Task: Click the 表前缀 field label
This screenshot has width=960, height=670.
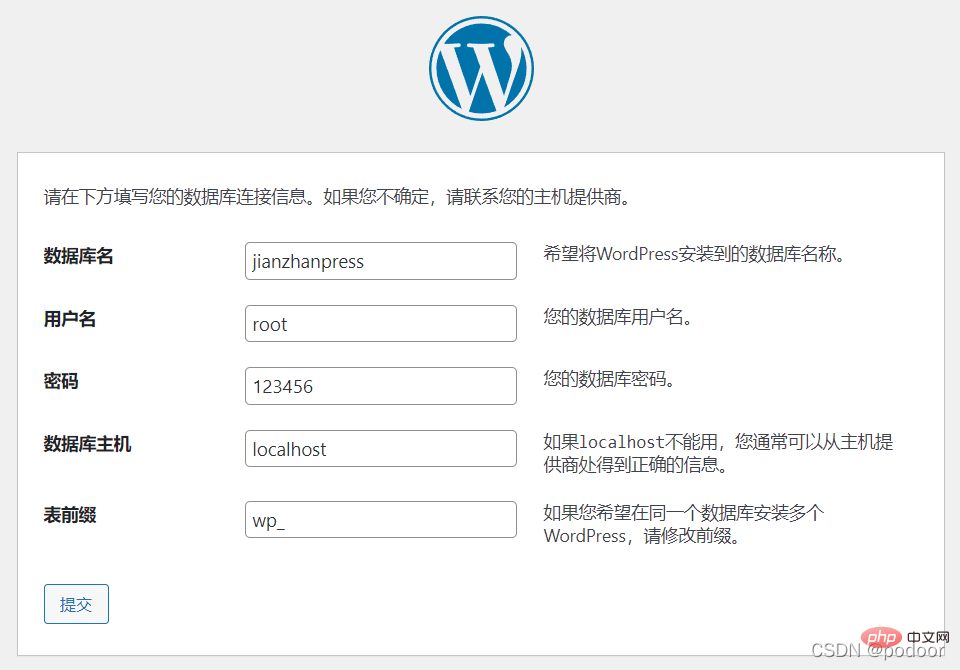Action: tap(70, 515)
